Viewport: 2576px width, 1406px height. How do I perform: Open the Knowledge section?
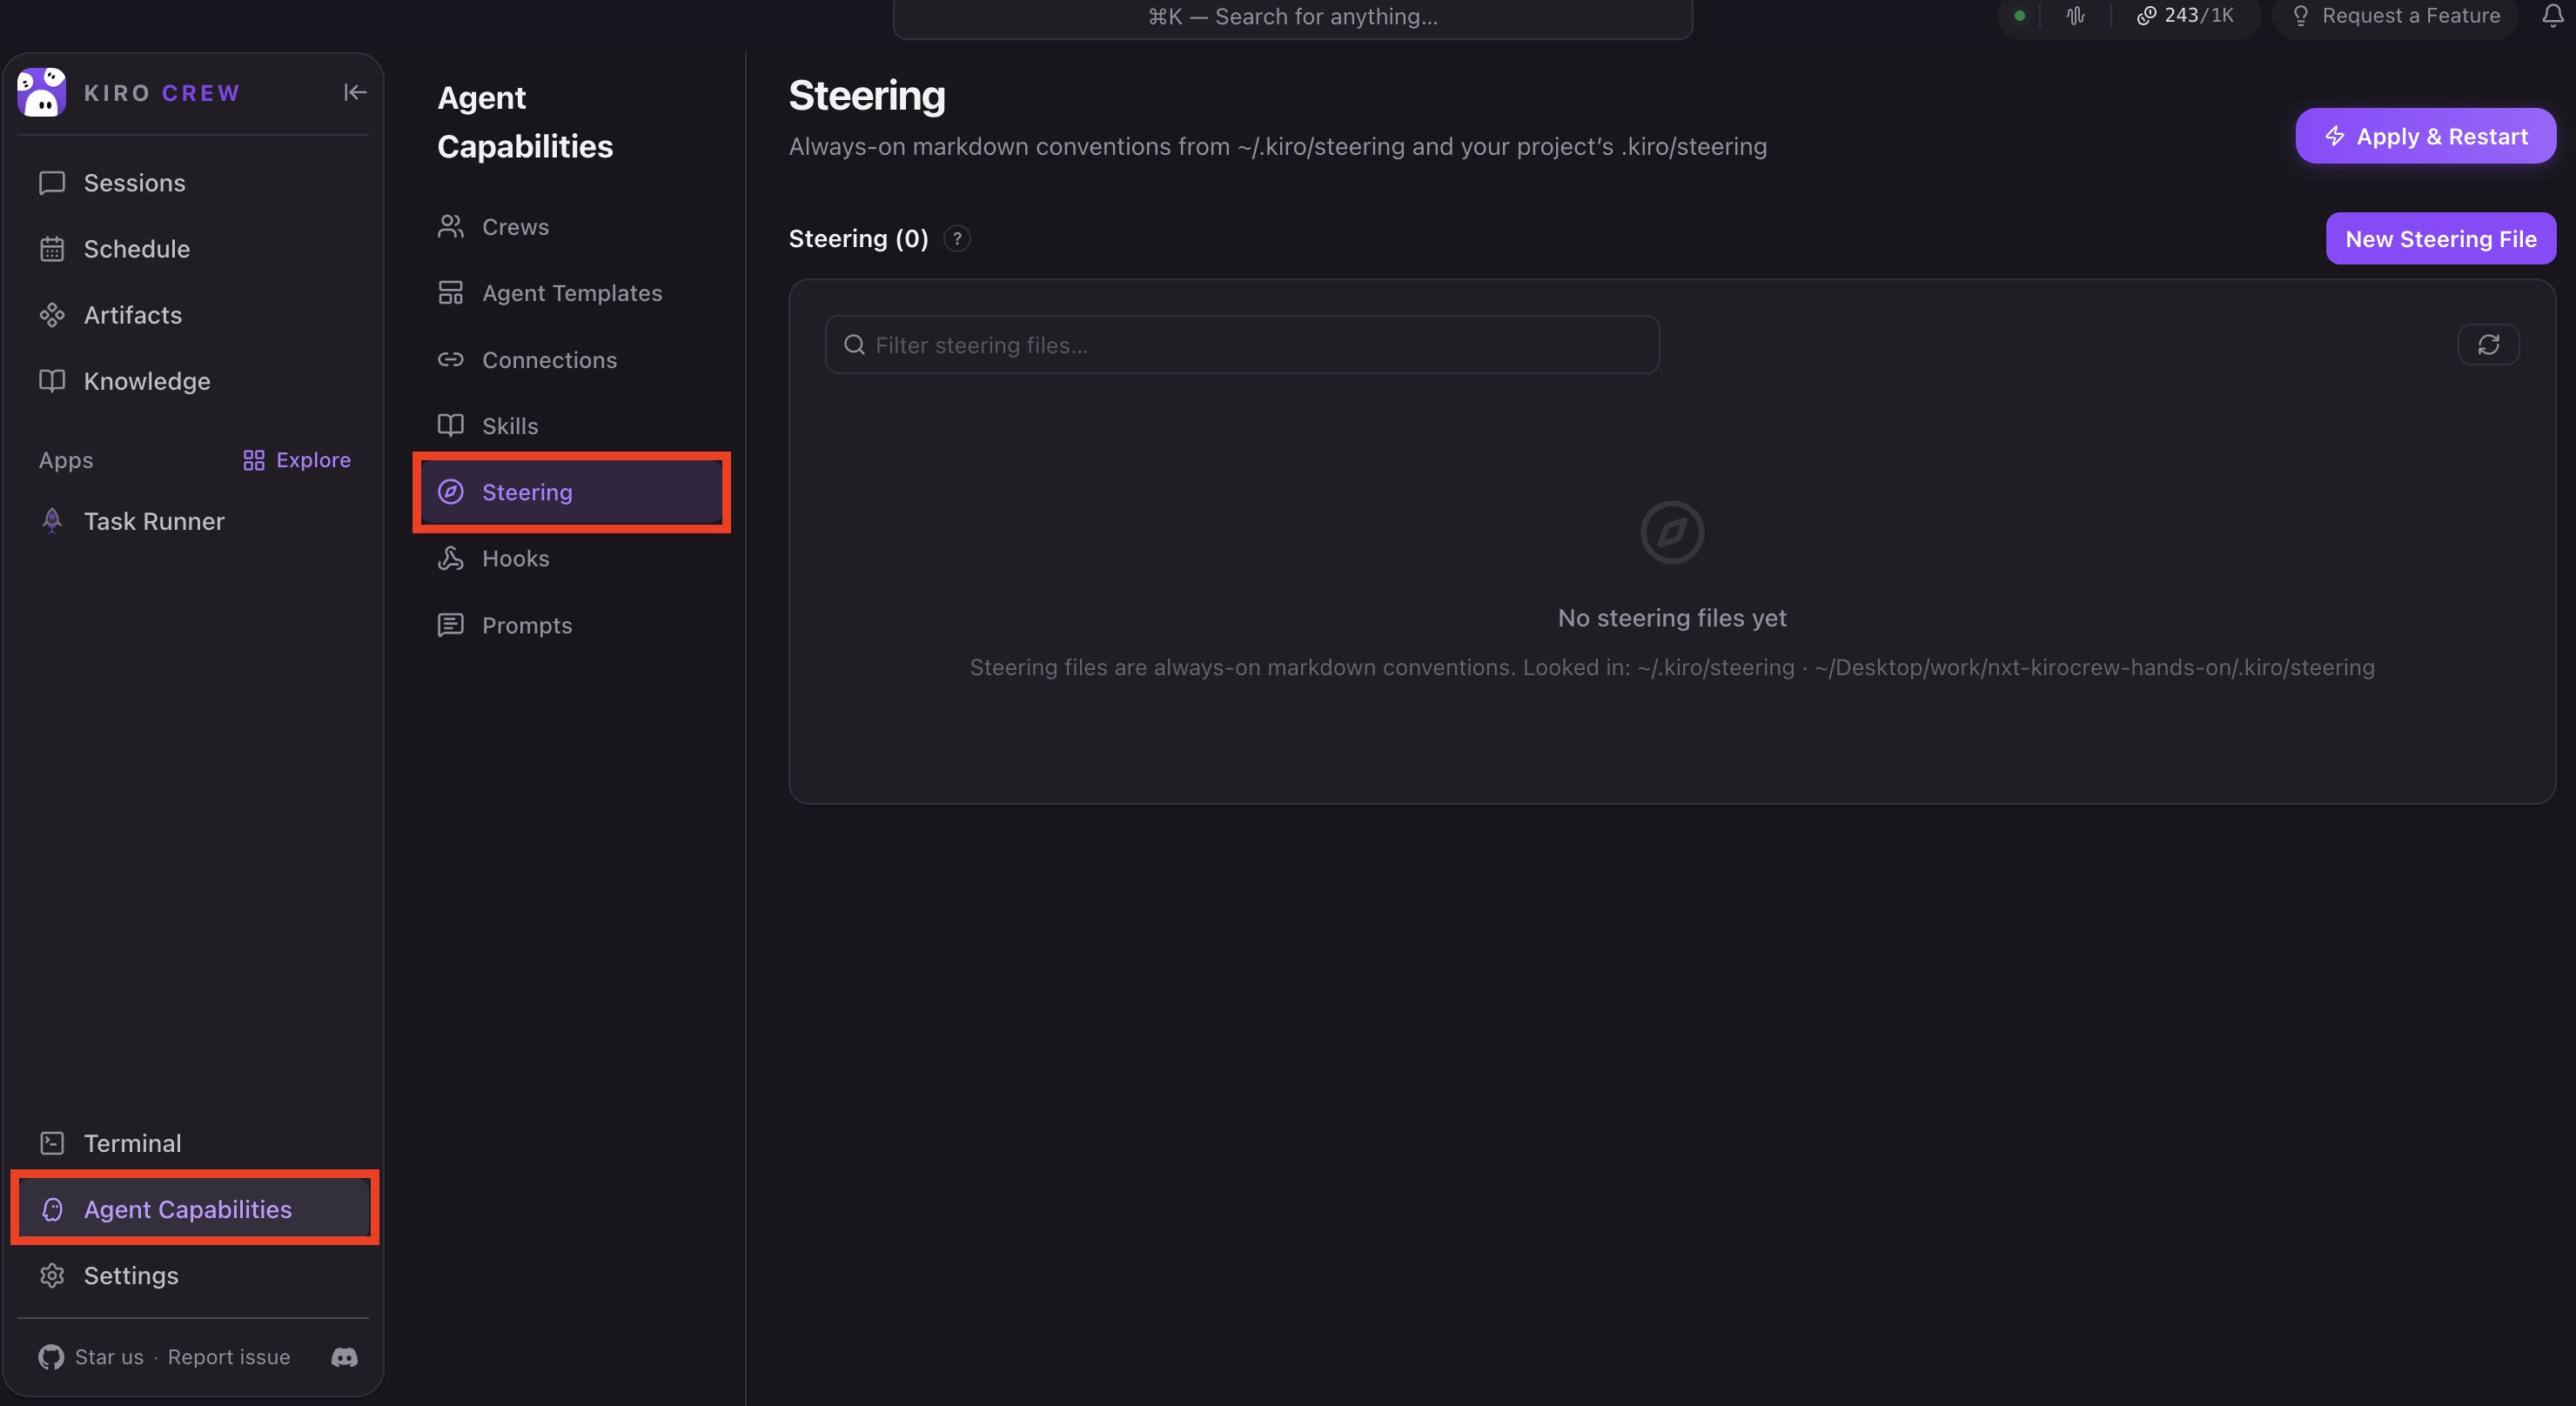(x=194, y=381)
